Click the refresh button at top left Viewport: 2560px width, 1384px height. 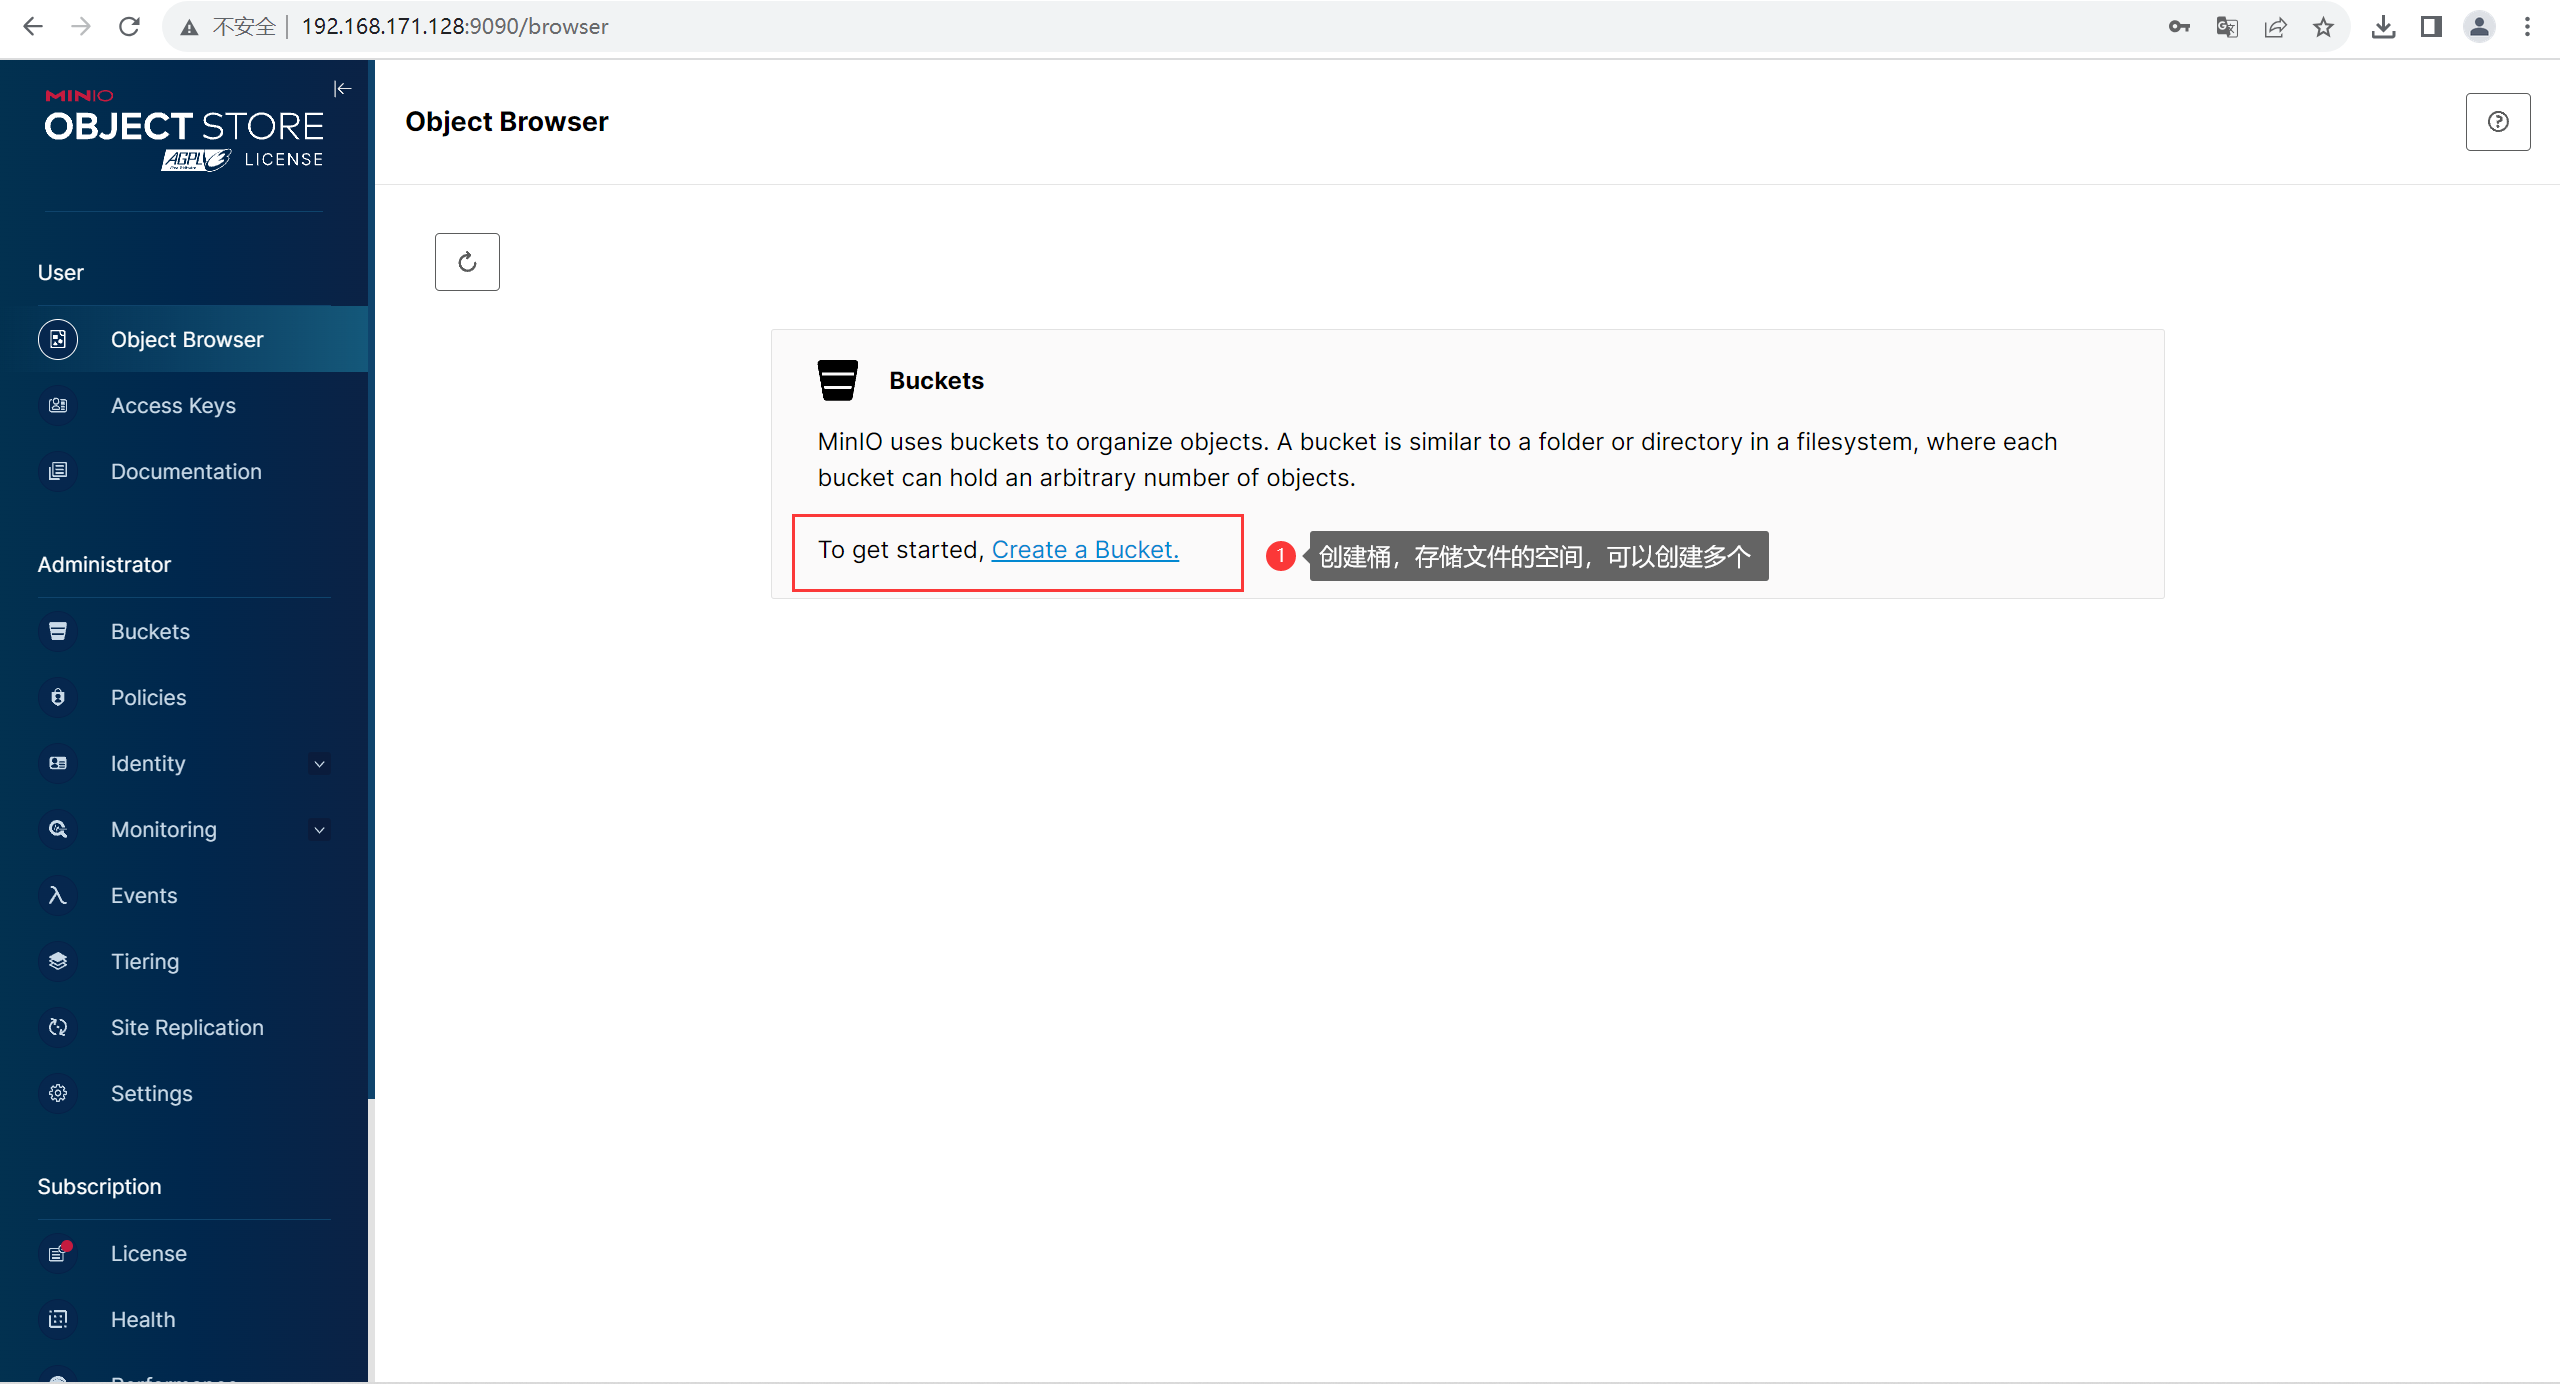click(467, 261)
